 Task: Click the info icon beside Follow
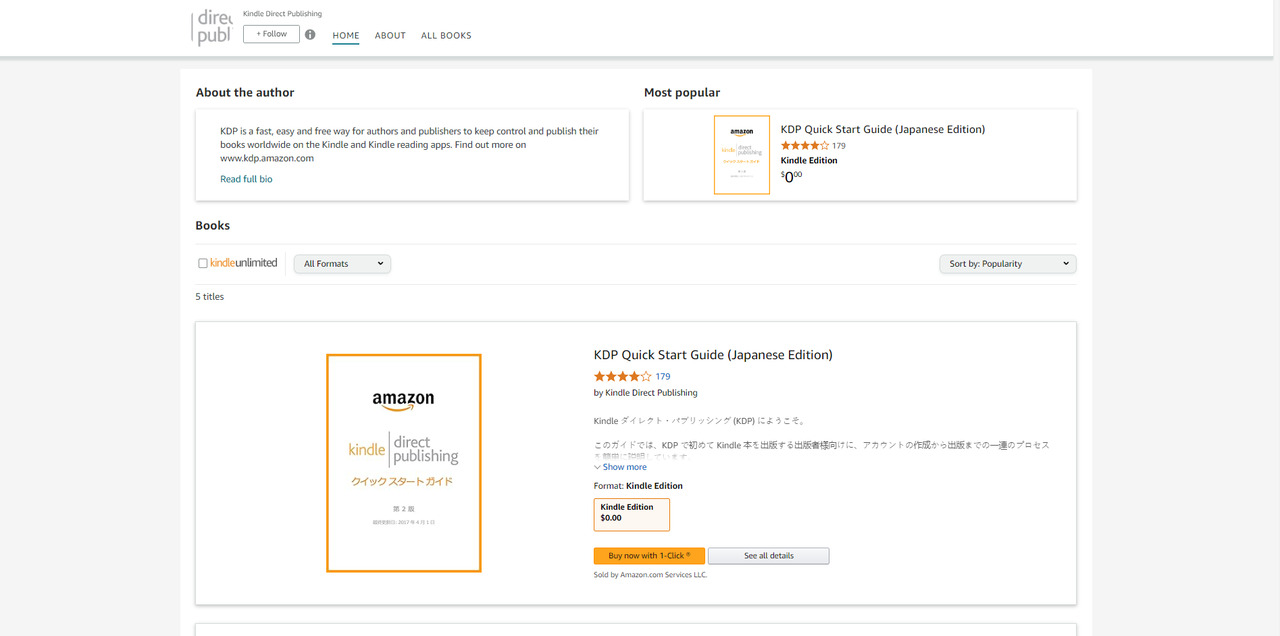pyautogui.click(x=310, y=34)
